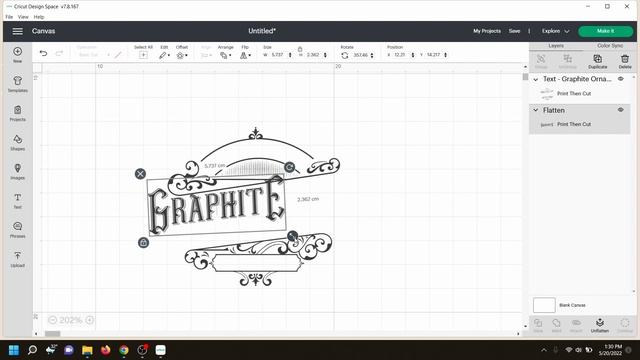Hide the Flatten layer
The height and width of the screenshot is (360, 640).
(x=621, y=110)
